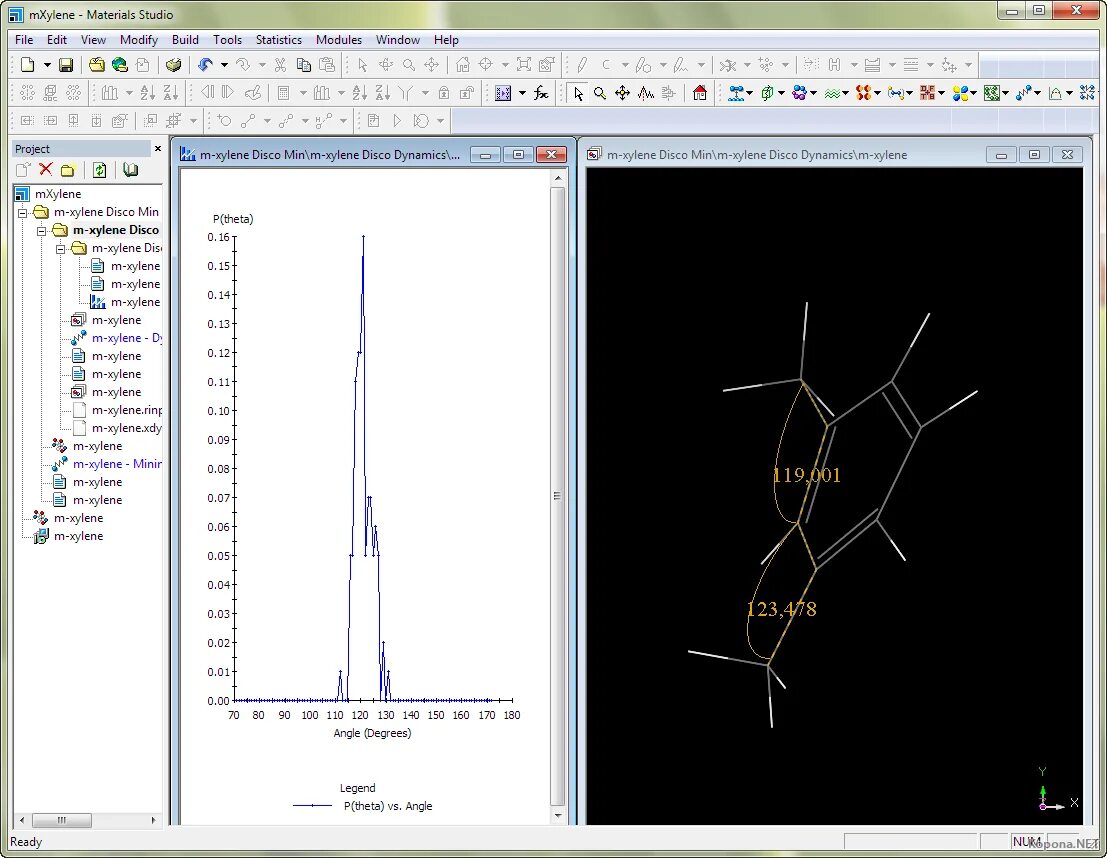Collapse the bold m-xylene Disco folder
This screenshot has width=1107, height=858.
(41, 230)
